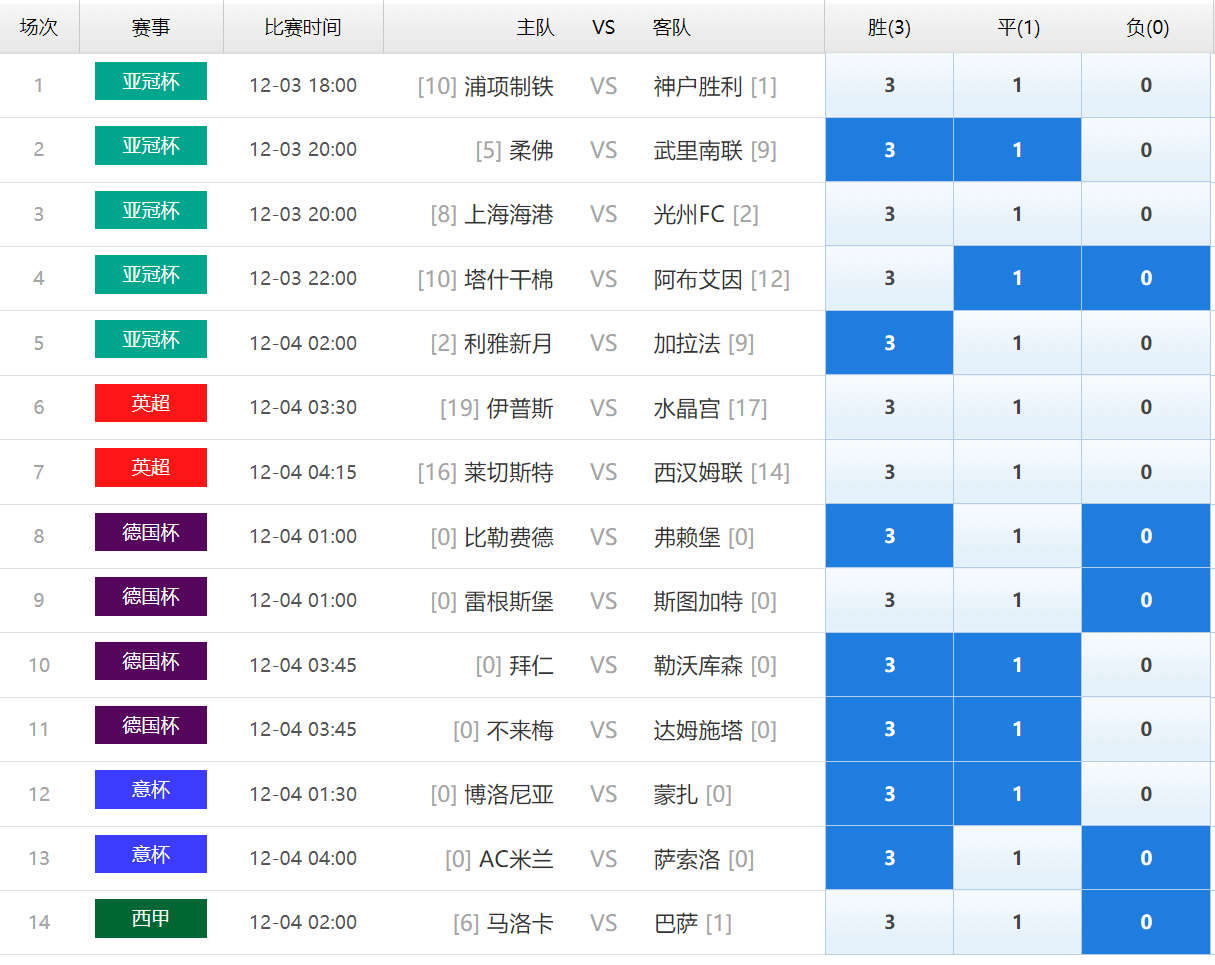Image resolution: width=1215 pixels, height=965 pixels.
Task: Deselect win (3) for 比勒费德 vs 弗赖堡
Action: [889, 536]
